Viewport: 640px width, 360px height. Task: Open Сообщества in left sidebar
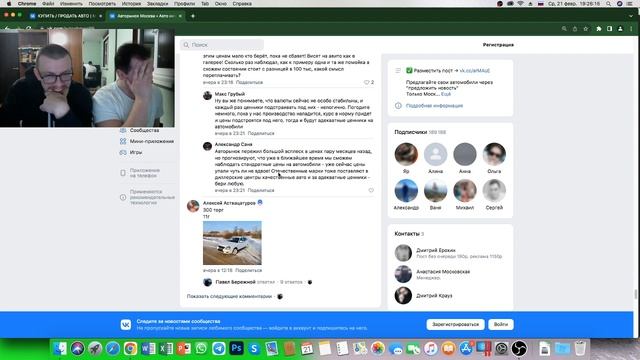tap(144, 130)
